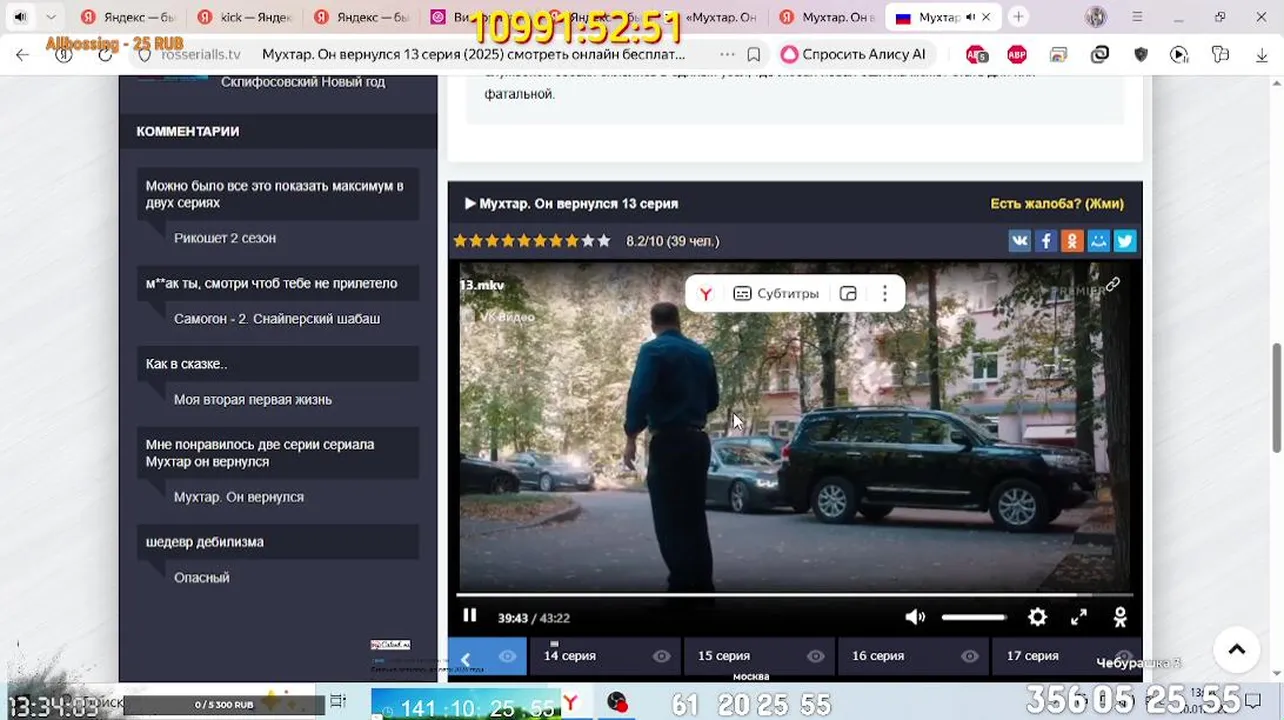This screenshot has height=720, width=1284.
Task: Open Скпифосовский Новый год link
Action: [x=303, y=82]
